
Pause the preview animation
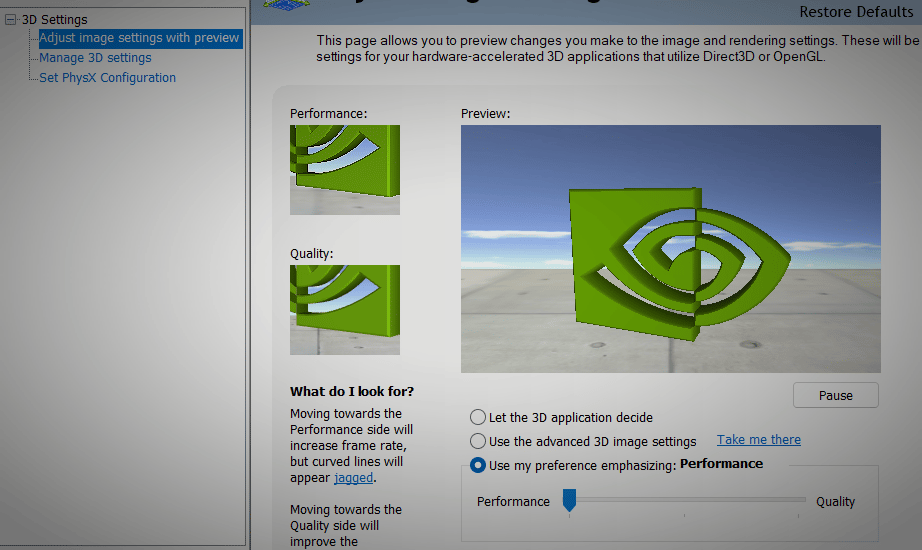click(836, 395)
